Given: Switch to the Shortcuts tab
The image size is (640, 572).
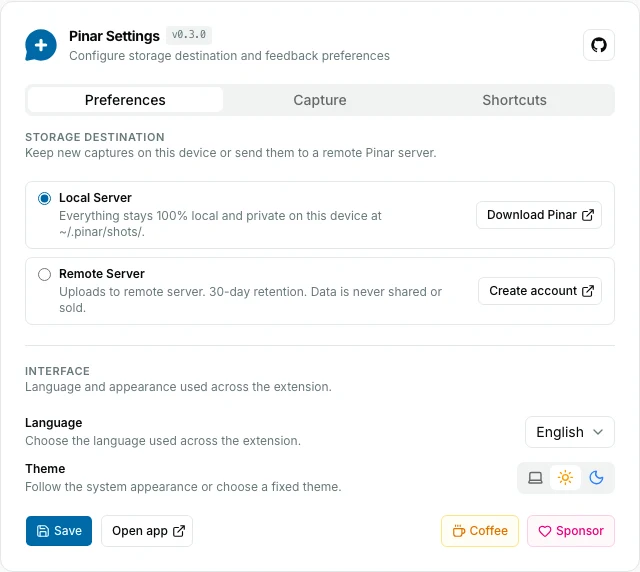Looking at the screenshot, I should tap(514, 100).
